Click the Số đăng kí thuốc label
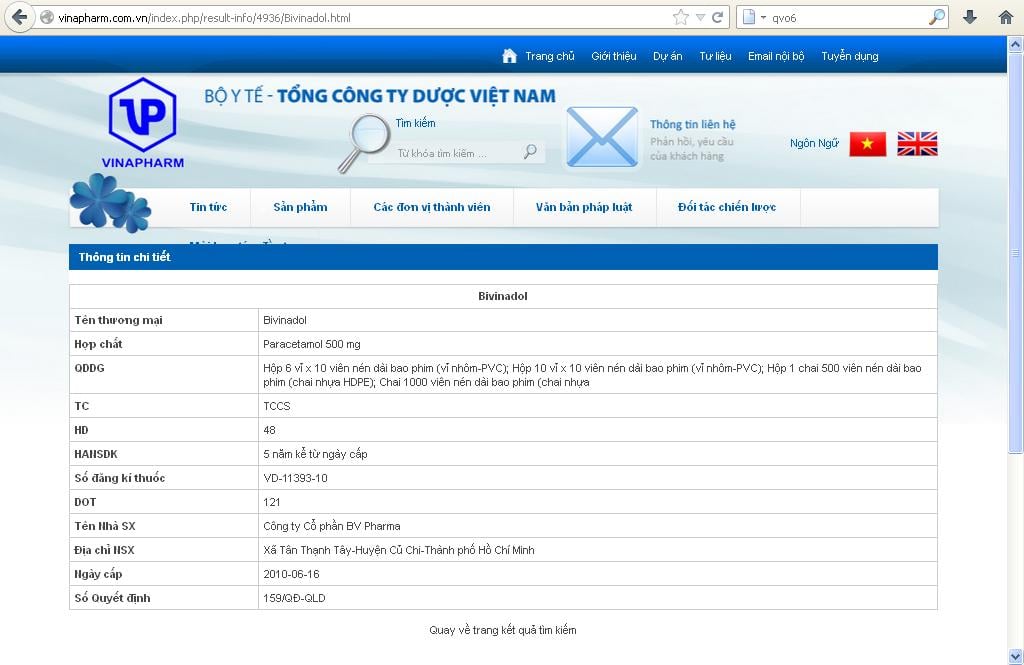The image size is (1024, 665). coord(120,478)
